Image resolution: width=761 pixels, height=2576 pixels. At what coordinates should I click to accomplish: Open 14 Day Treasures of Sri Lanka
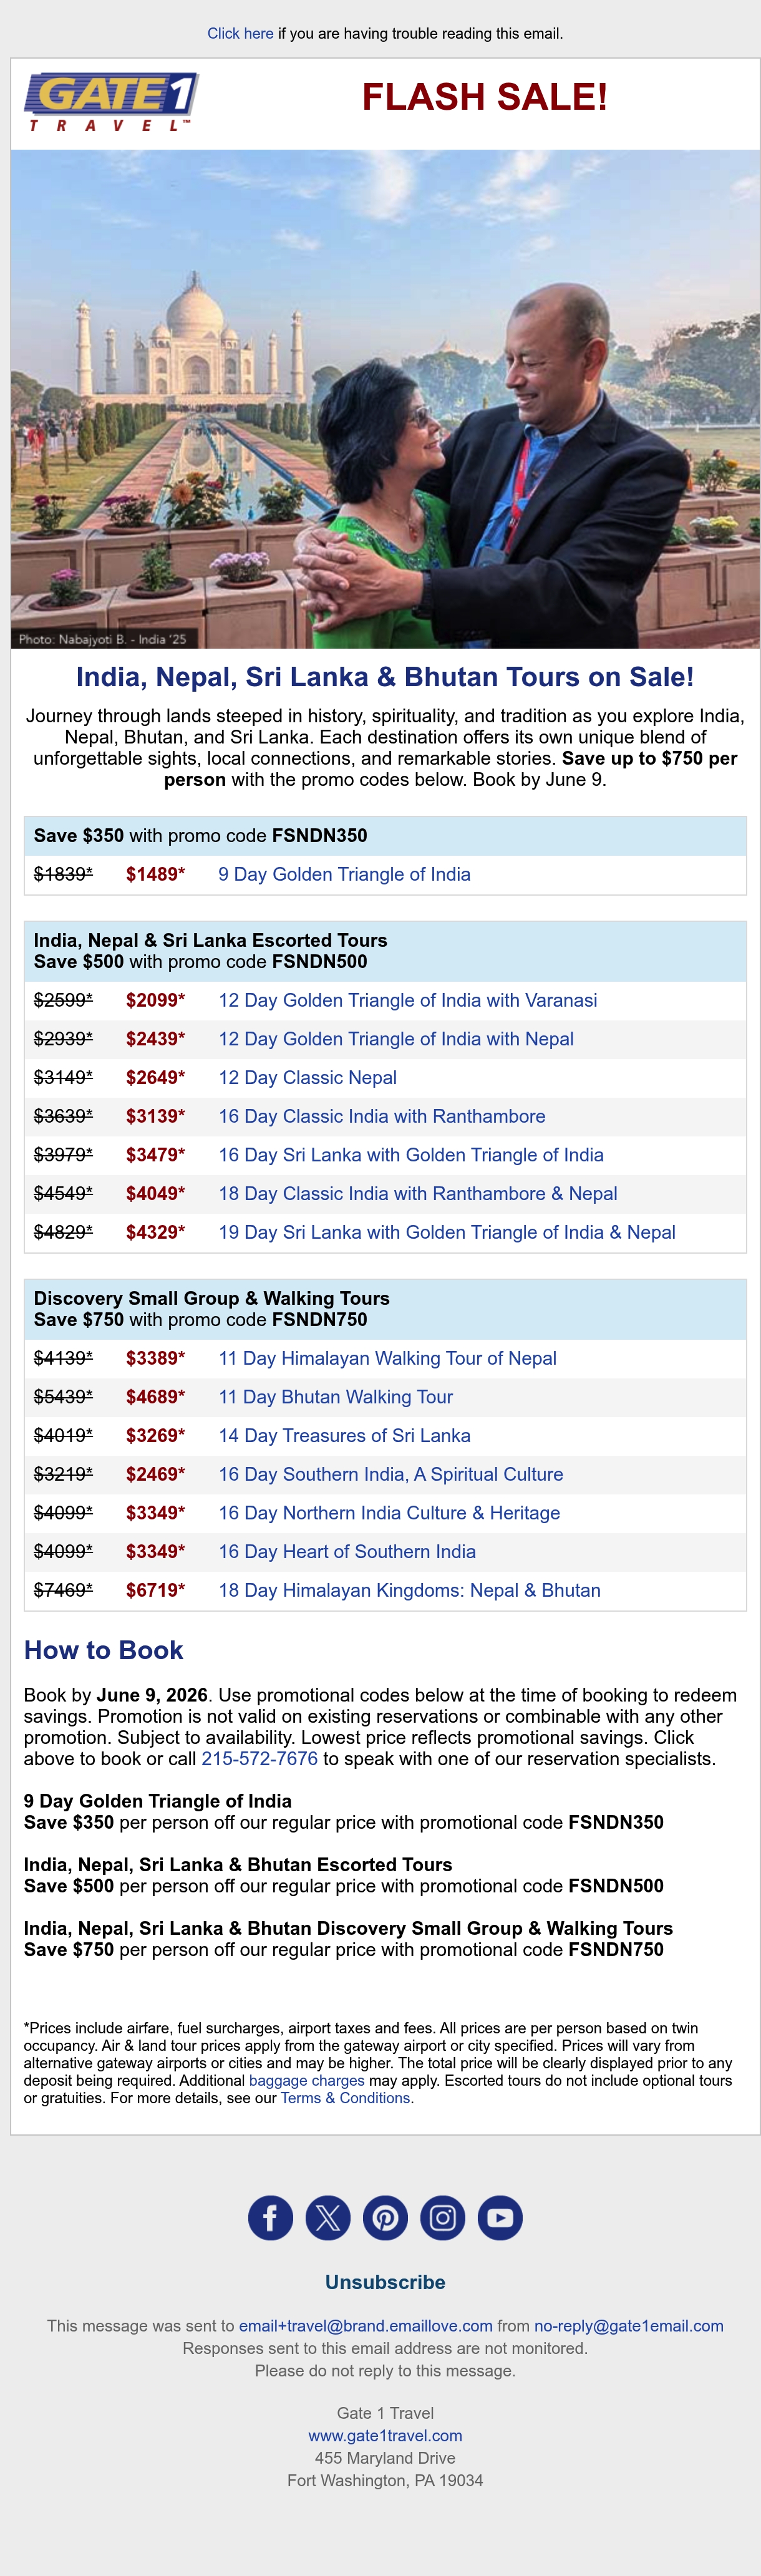[344, 1435]
